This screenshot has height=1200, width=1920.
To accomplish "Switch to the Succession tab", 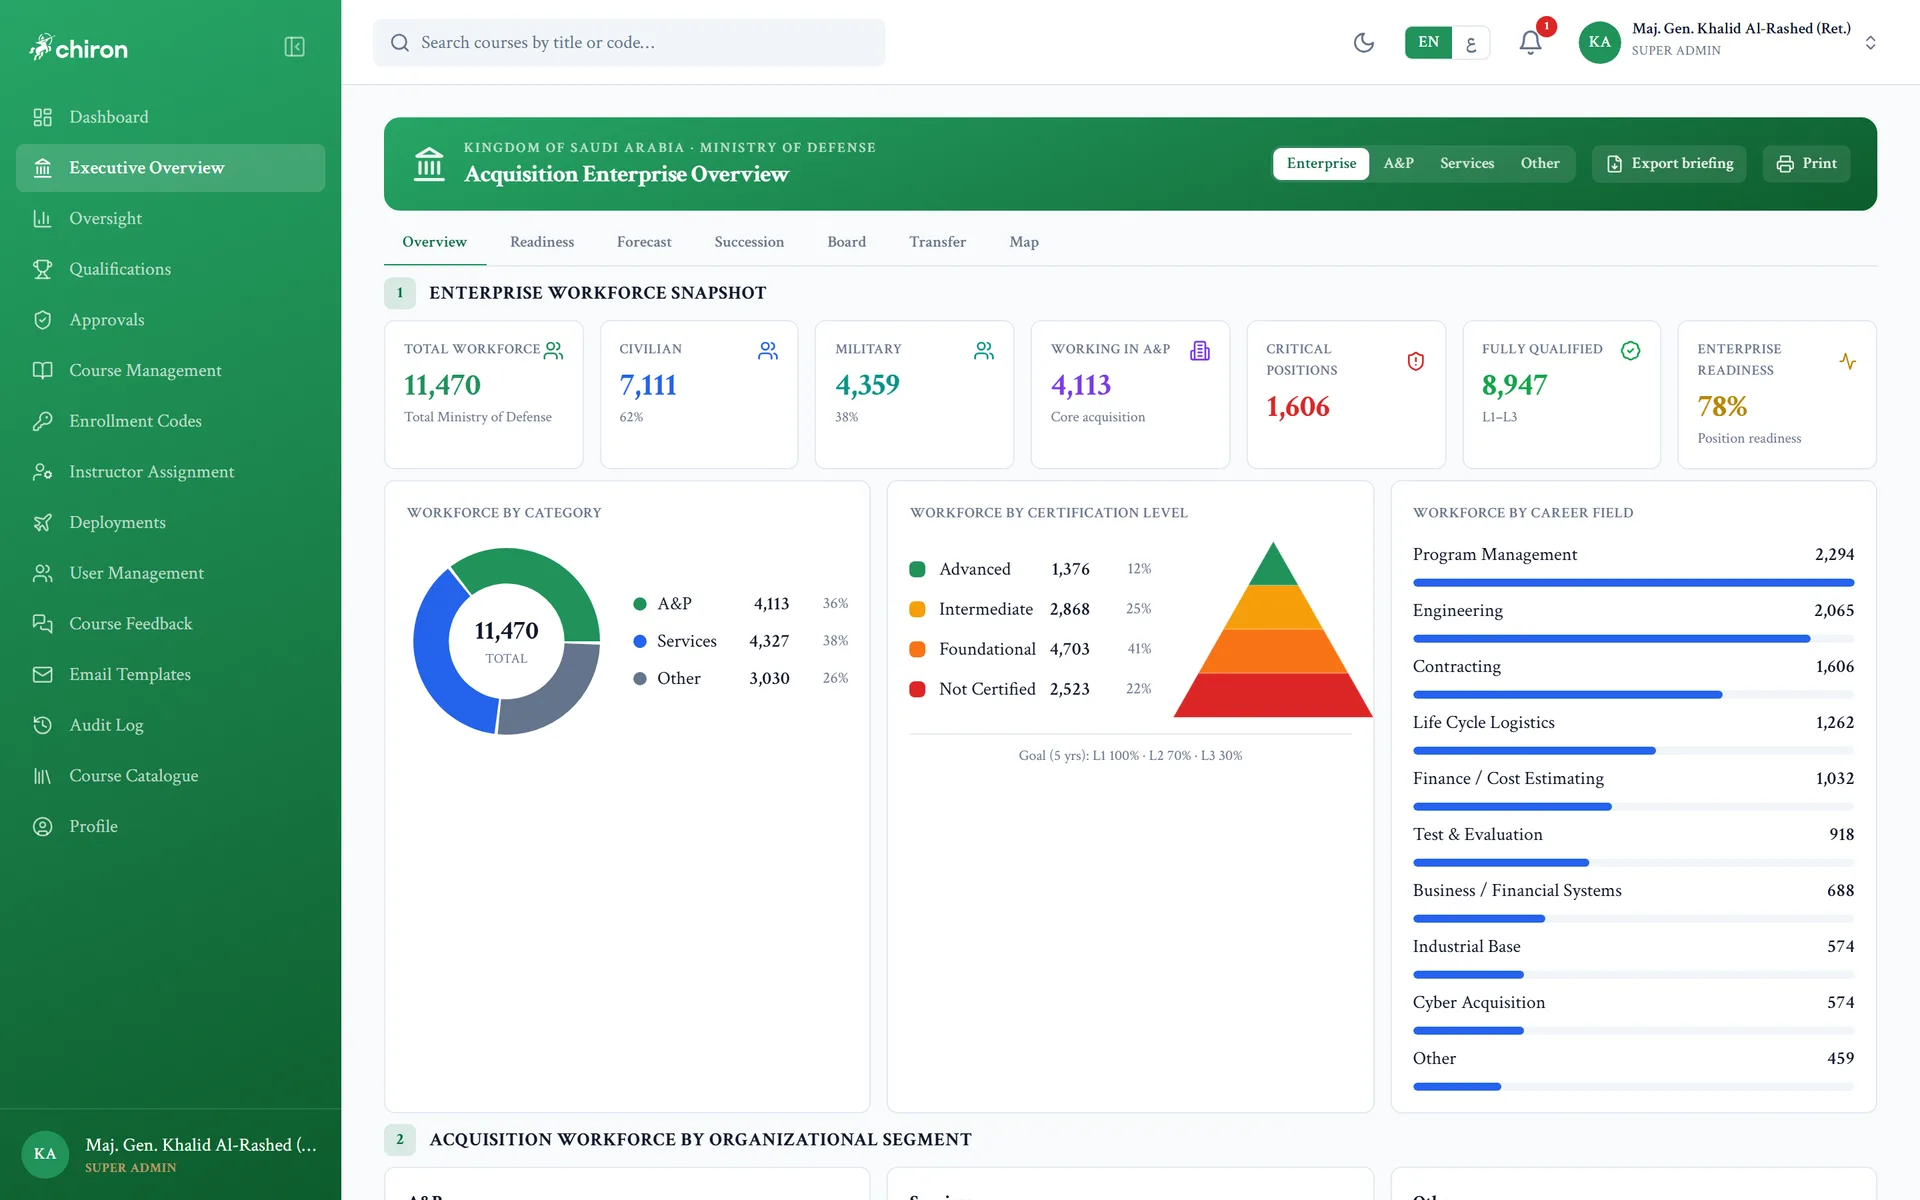I will pos(749,242).
